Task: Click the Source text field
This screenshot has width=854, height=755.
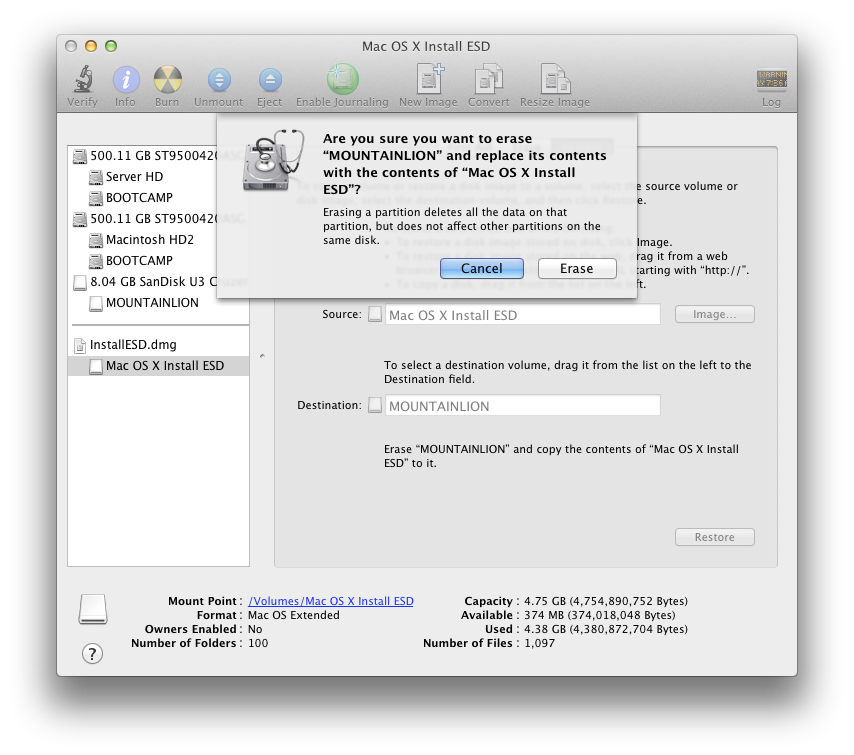Action: click(522, 315)
